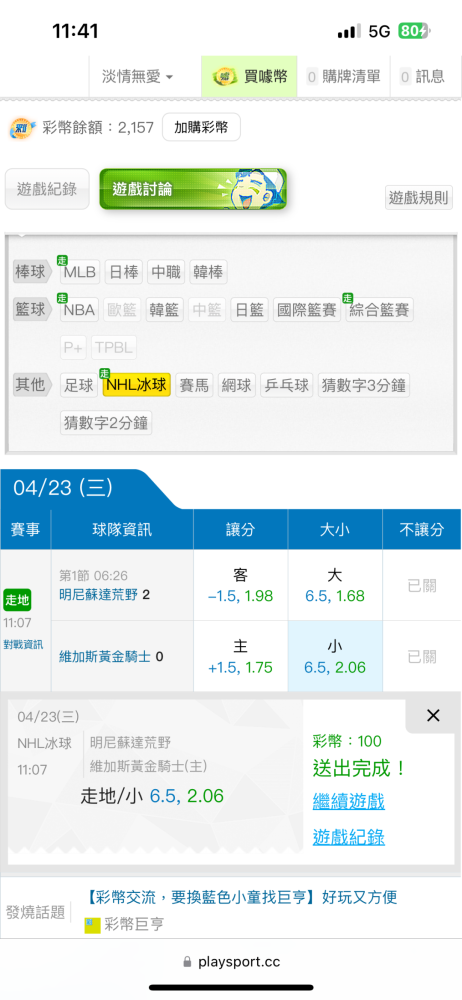Screen dimensions: 462x1000
Task: Tap the 不讓分 column header
Action: tap(422, 529)
